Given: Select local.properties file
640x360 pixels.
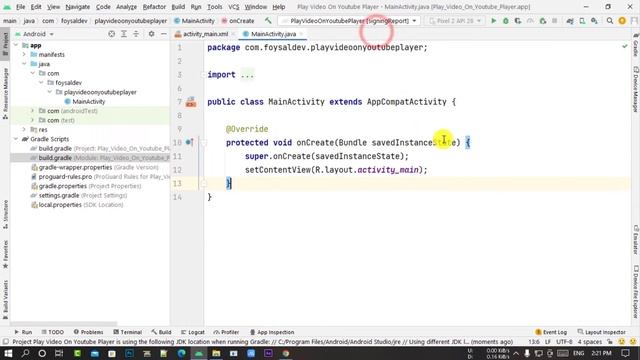Looking at the screenshot, I should tap(77, 204).
